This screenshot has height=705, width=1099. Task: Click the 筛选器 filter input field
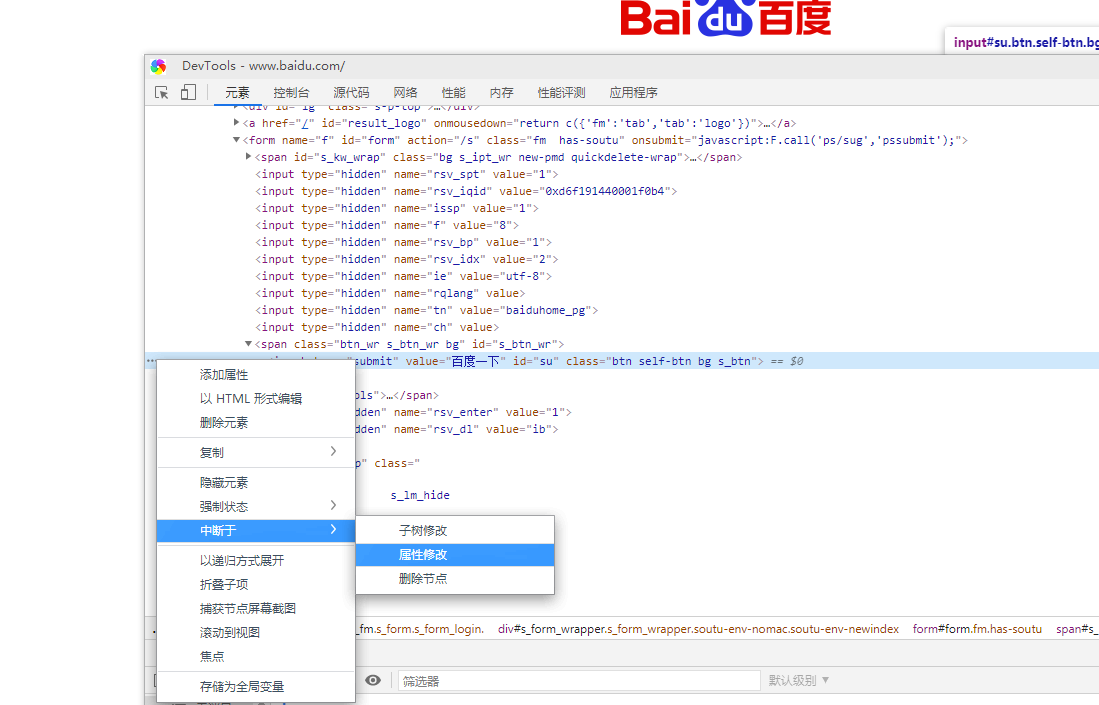point(579,680)
